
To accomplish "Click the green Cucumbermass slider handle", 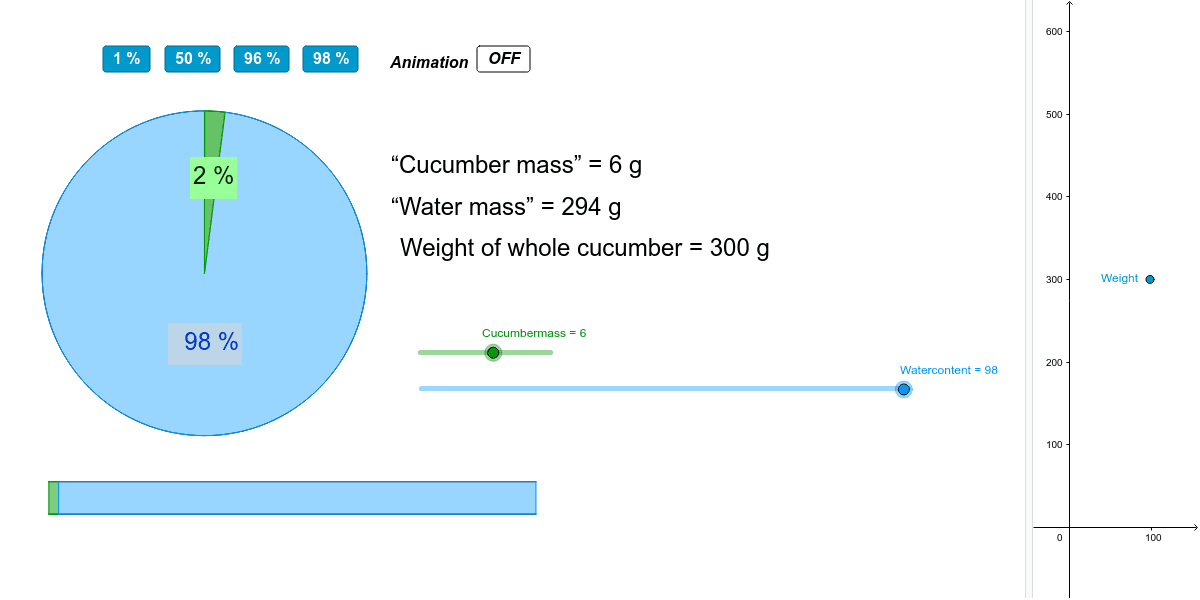I will 493,352.
